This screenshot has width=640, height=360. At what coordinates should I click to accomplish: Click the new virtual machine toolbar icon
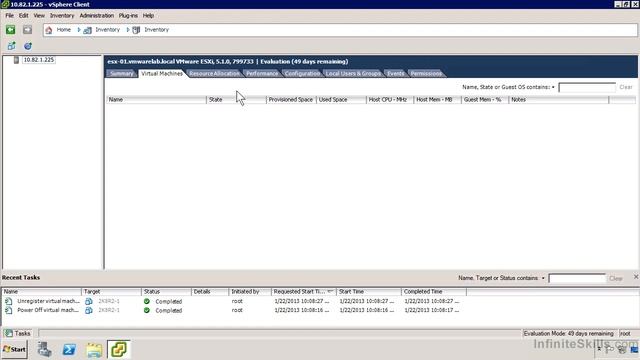tap(11, 46)
